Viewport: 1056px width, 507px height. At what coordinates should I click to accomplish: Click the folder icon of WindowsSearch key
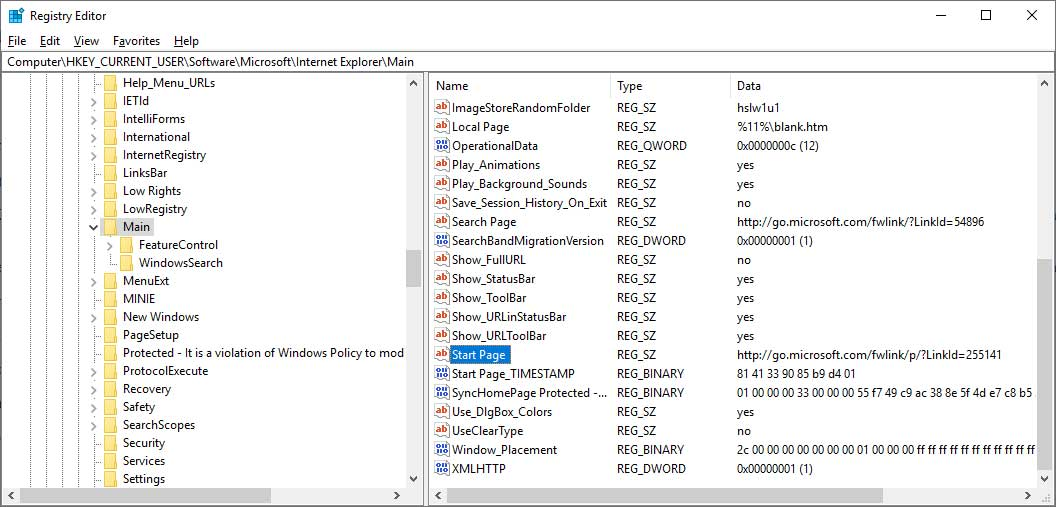pos(127,263)
